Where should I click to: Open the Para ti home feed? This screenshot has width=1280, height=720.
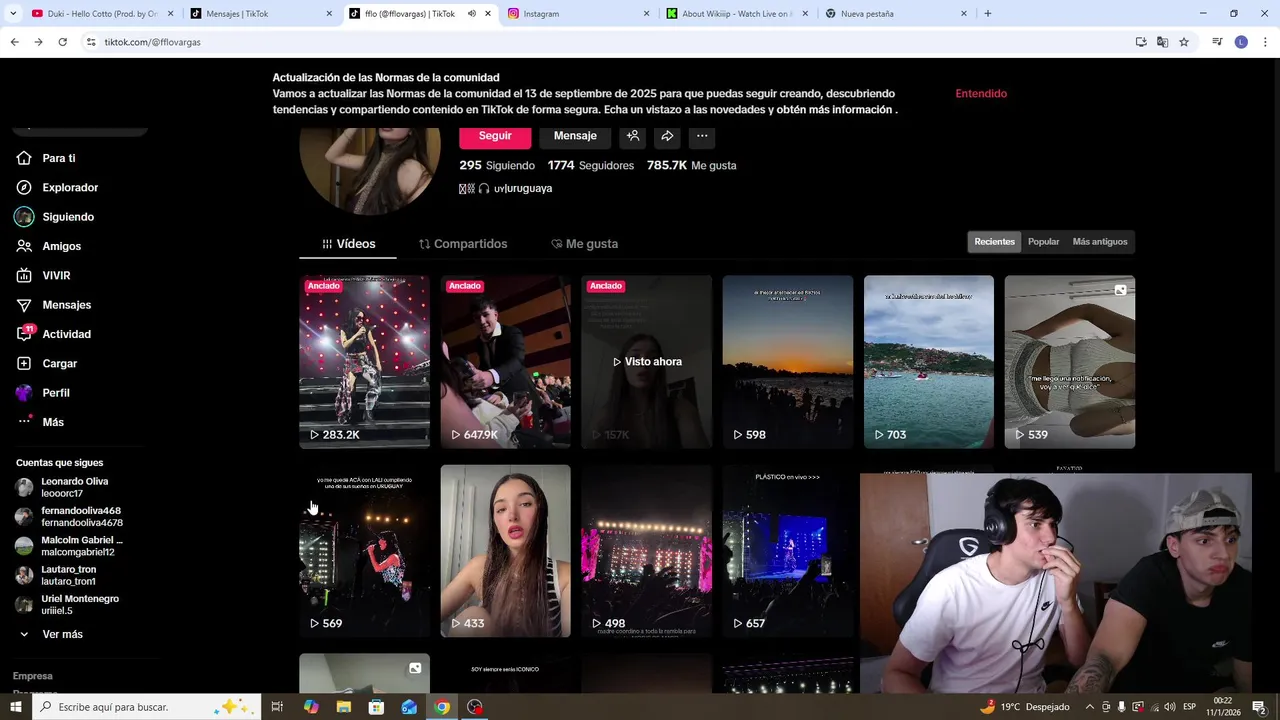pos(58,158)
